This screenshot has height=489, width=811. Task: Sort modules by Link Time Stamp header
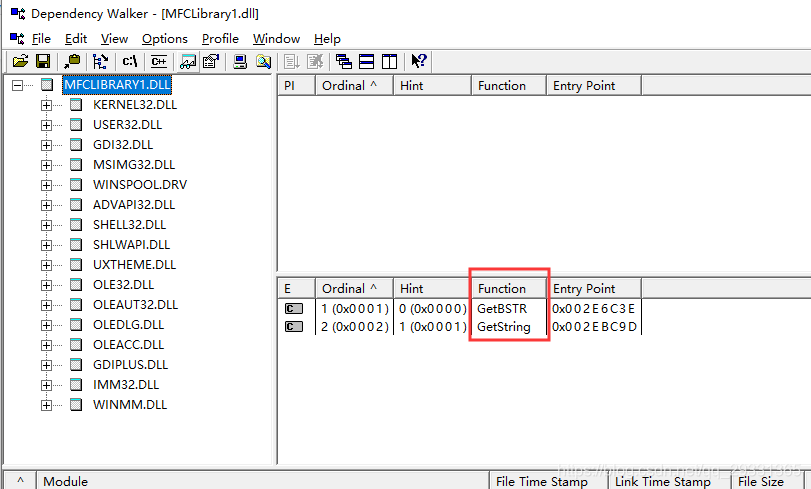[670, 481]
